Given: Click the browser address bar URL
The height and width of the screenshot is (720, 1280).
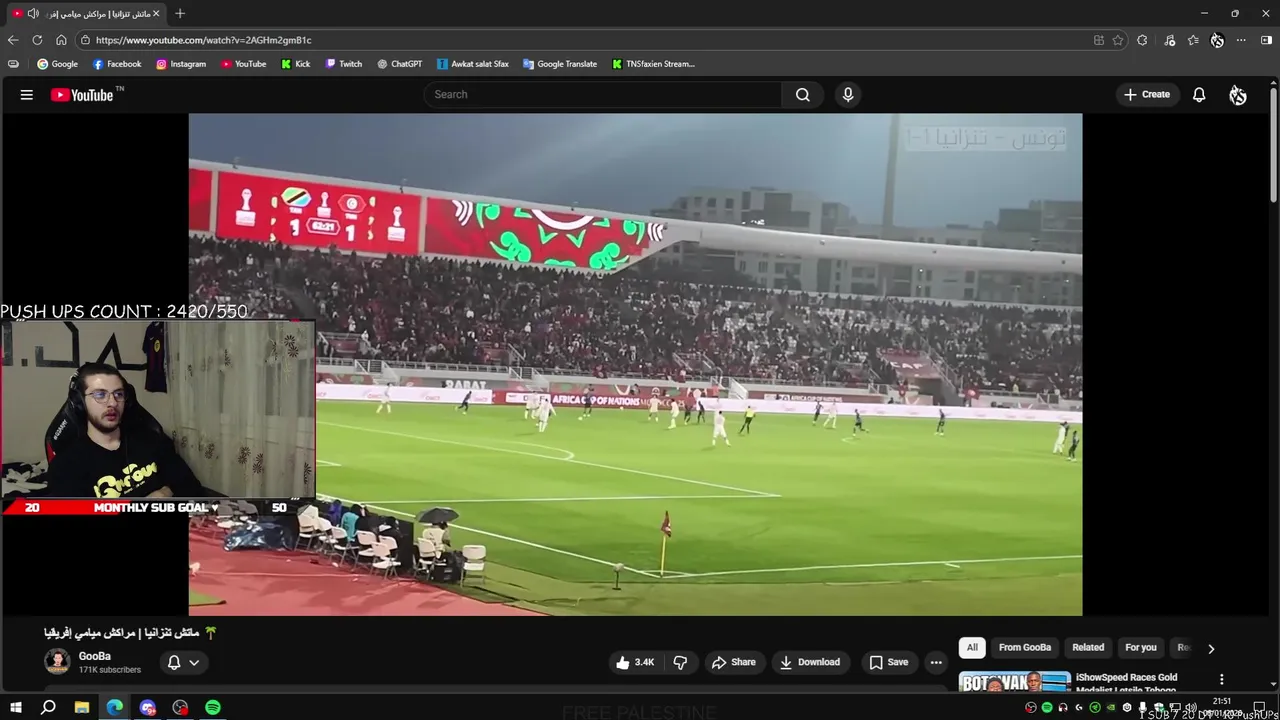Looking at the screenshot, I should (x=204, y=40).
